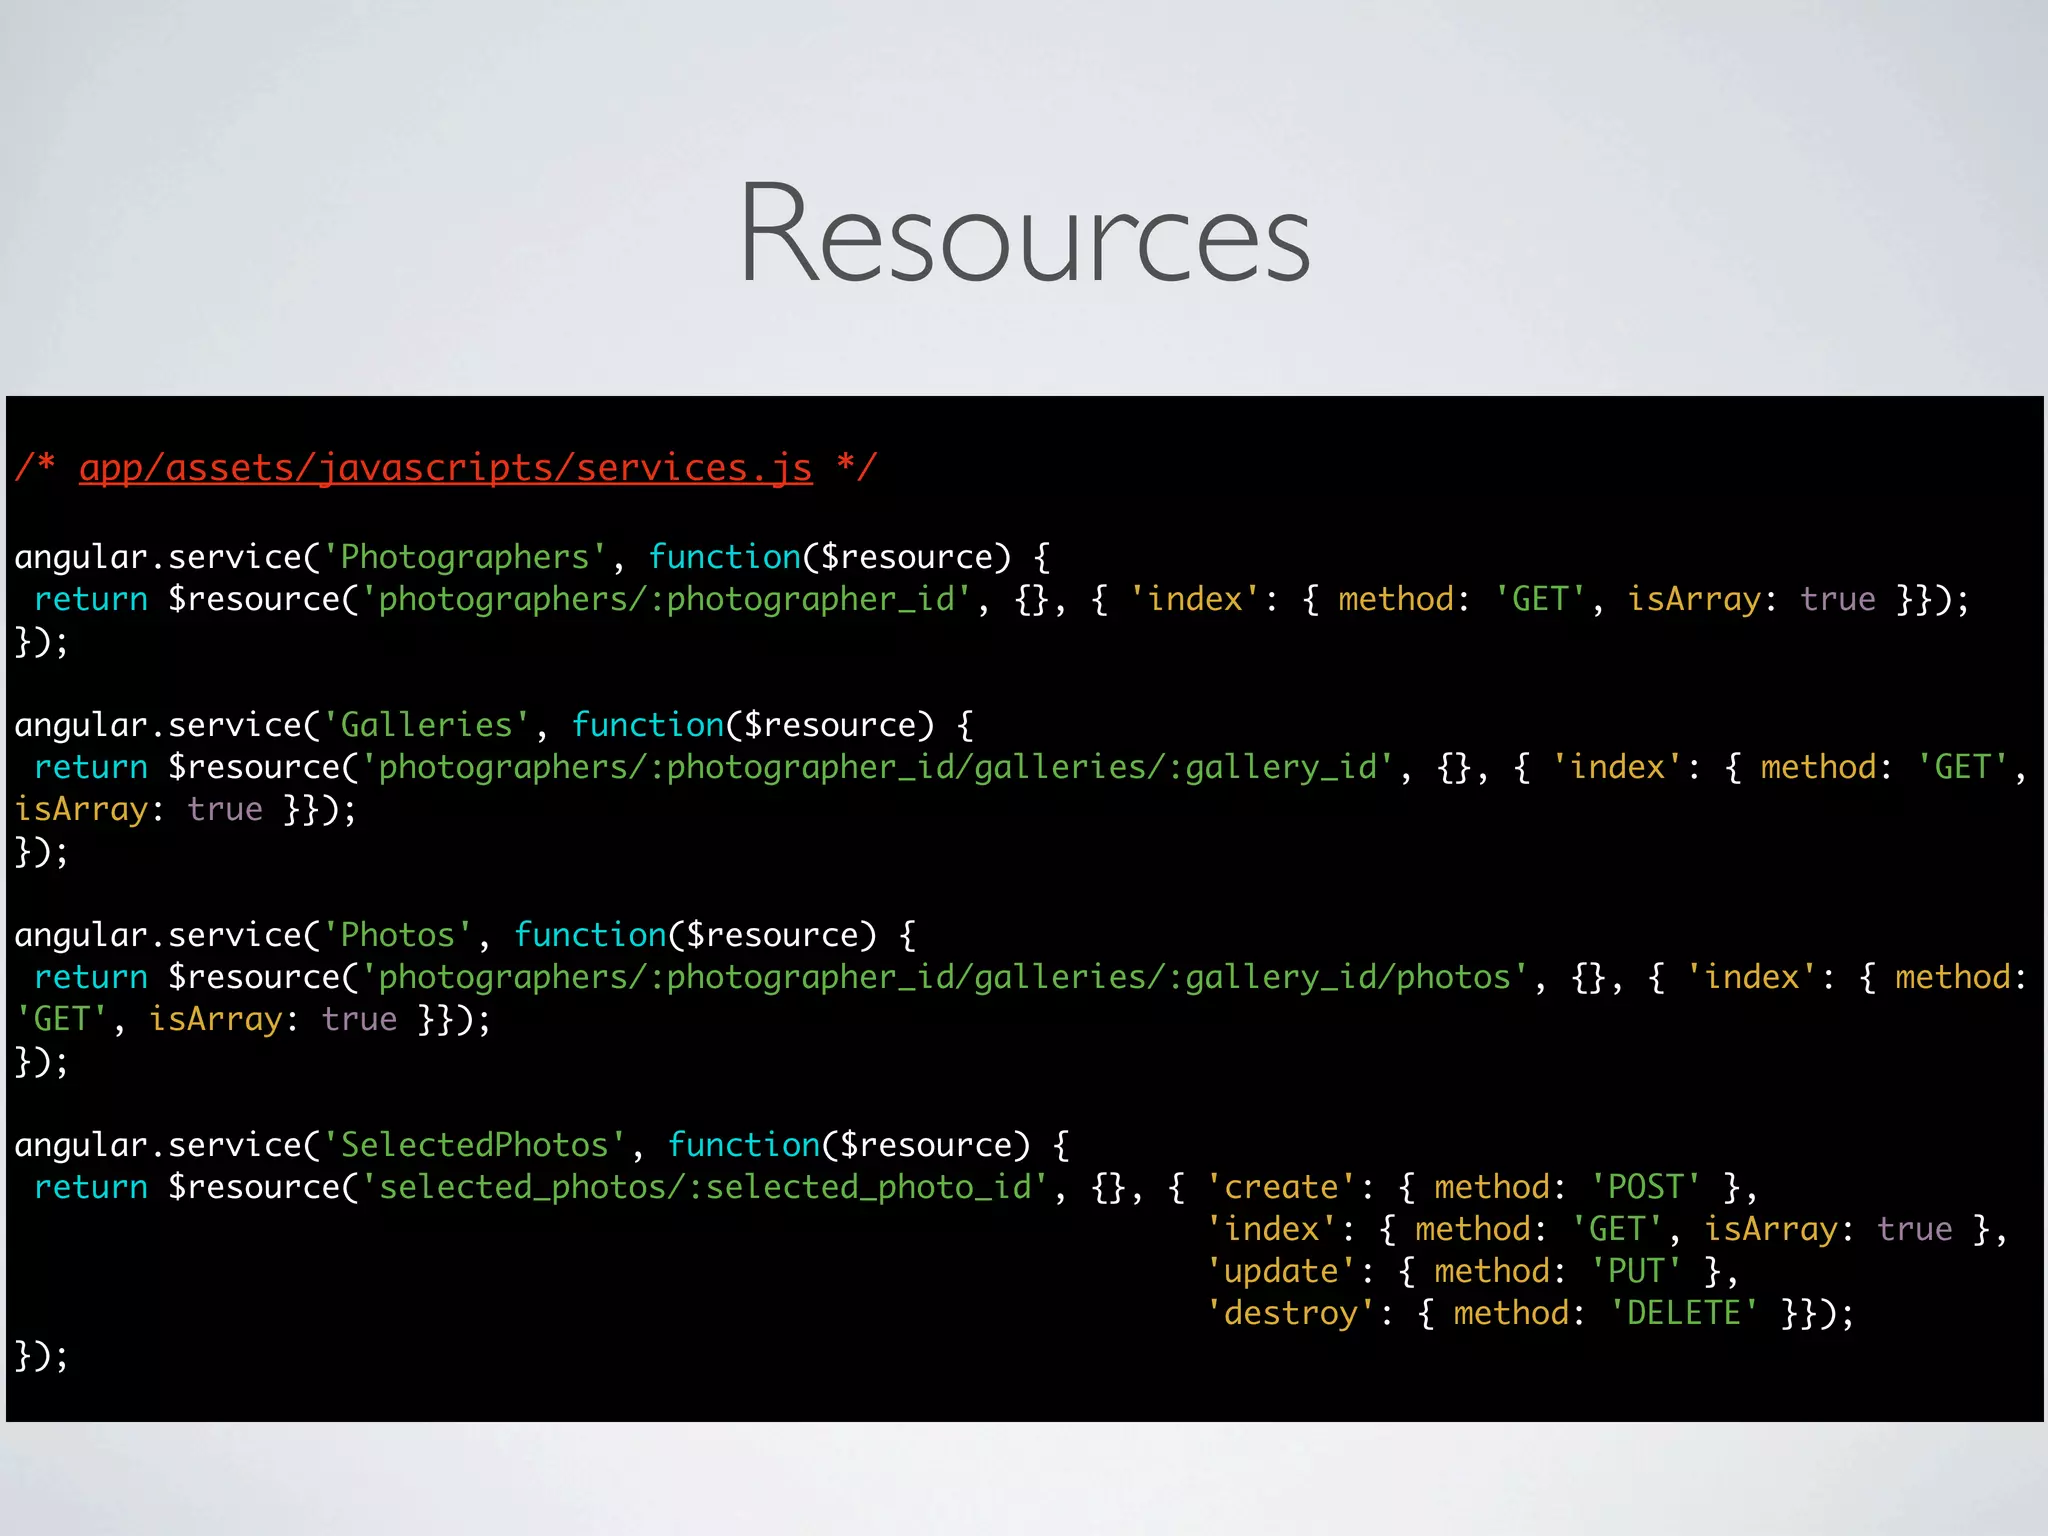
Task: Select the 'Photographers' service name string
Action: (x=464, y=557)
